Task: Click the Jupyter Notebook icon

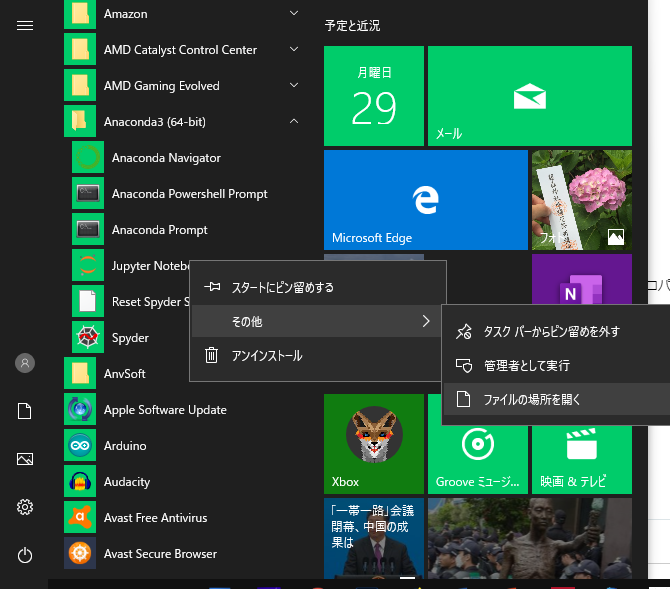Action: tap(88, 265)
